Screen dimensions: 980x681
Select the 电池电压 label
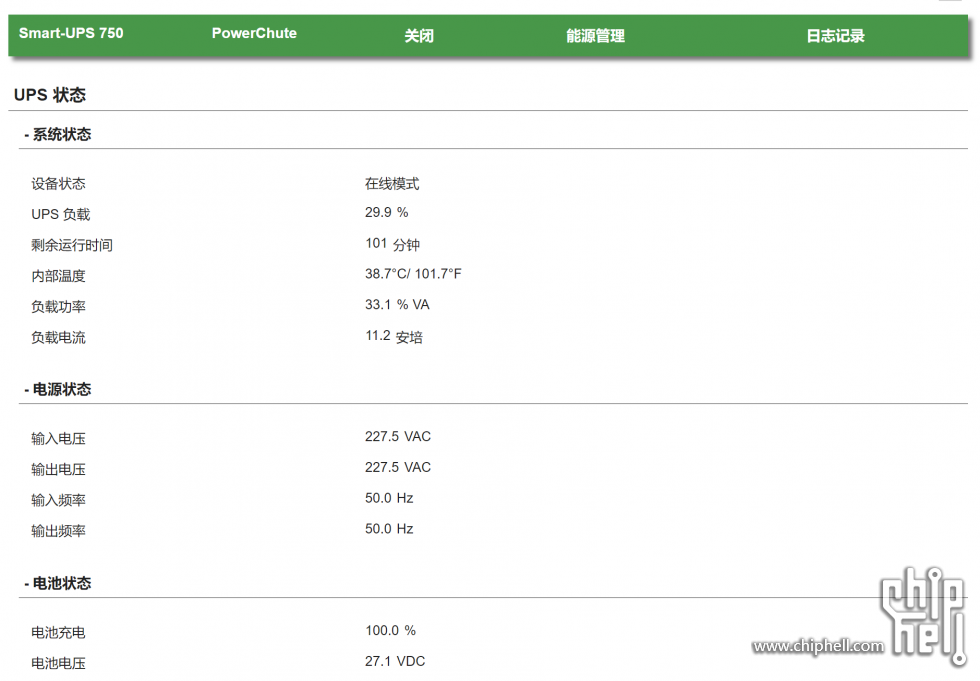click(x=58, y=663)
